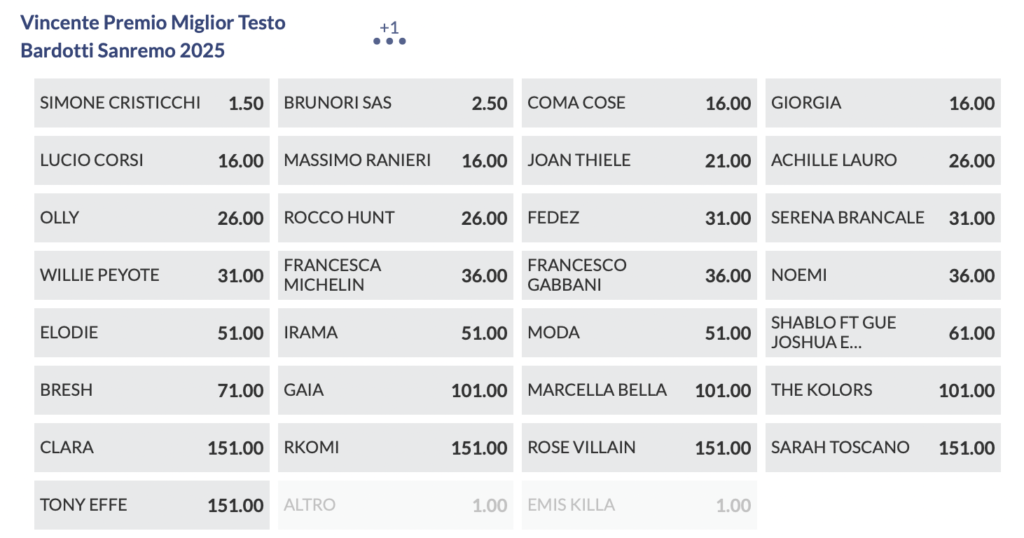Pick Serena Brancale odds button
This screenshot has width=1024, height=538.
tap(883, 218)
